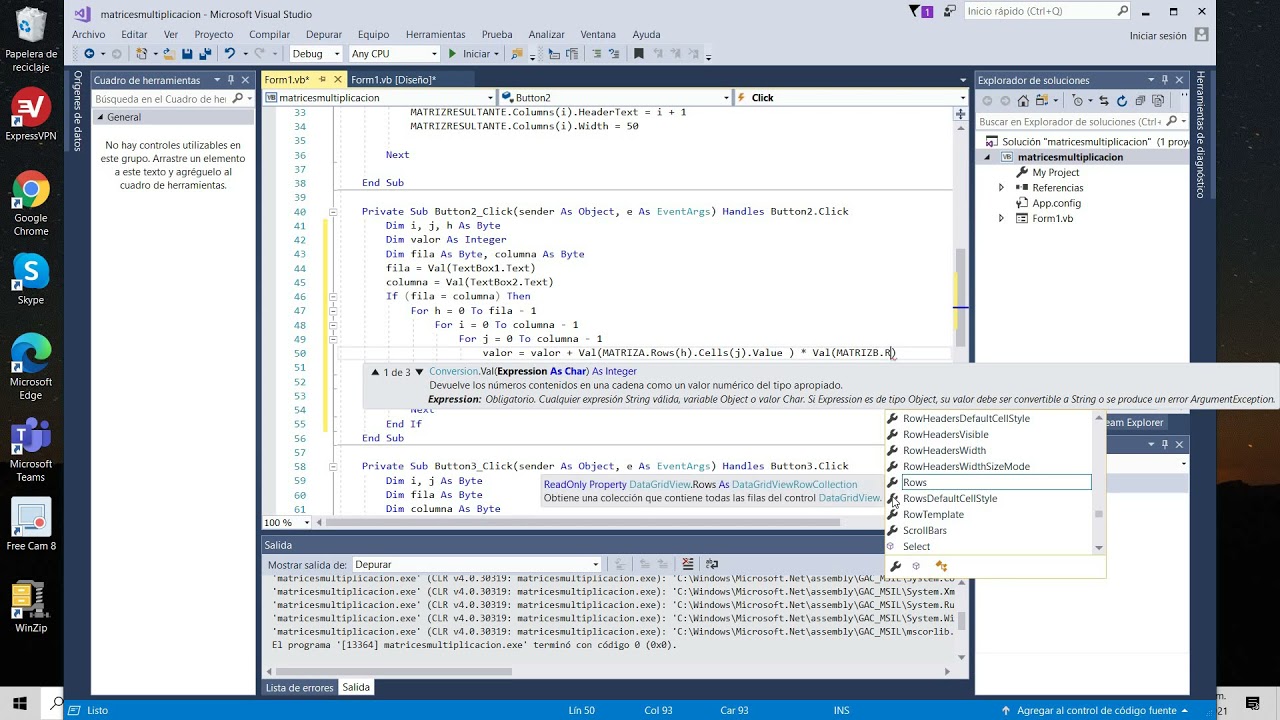This screenshot has height=720, width=1280.
Task: Open the Depurar menu
Action: point(324,34)
